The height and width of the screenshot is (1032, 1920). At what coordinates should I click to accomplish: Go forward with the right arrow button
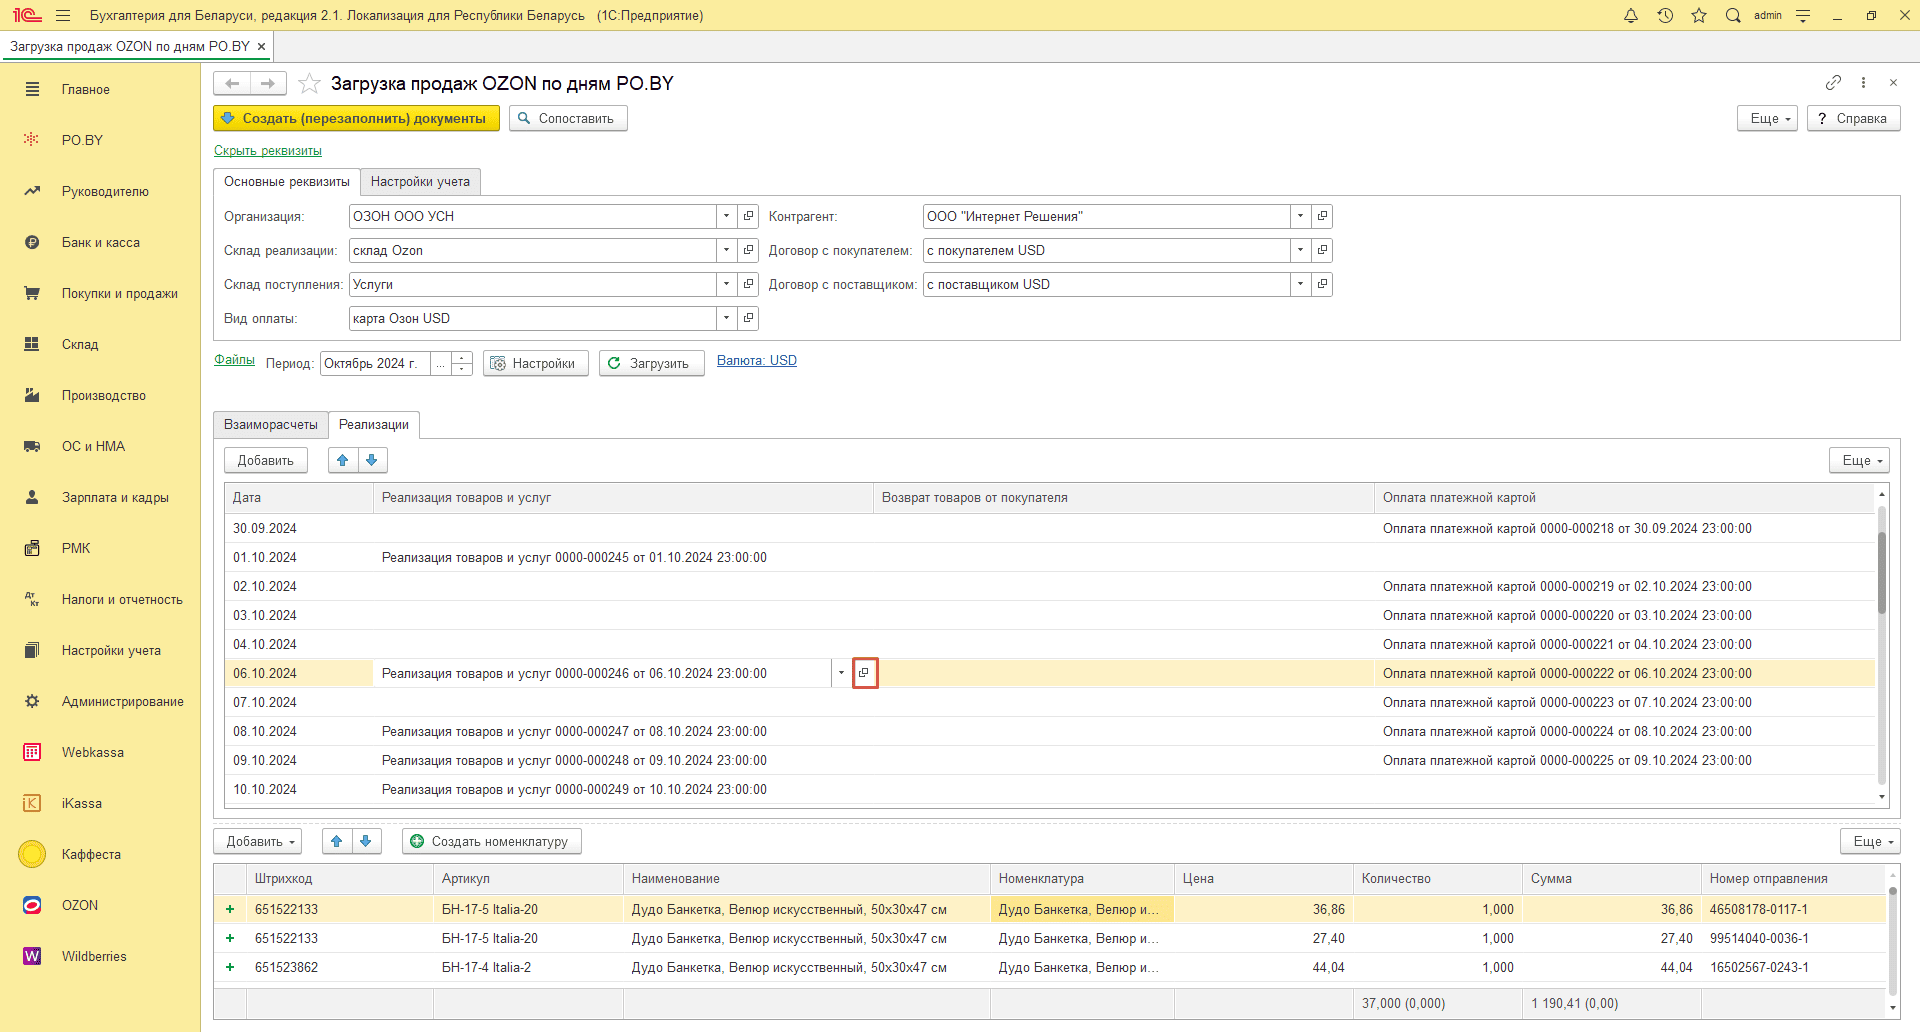pyautogui.click(x=268, y=83)
